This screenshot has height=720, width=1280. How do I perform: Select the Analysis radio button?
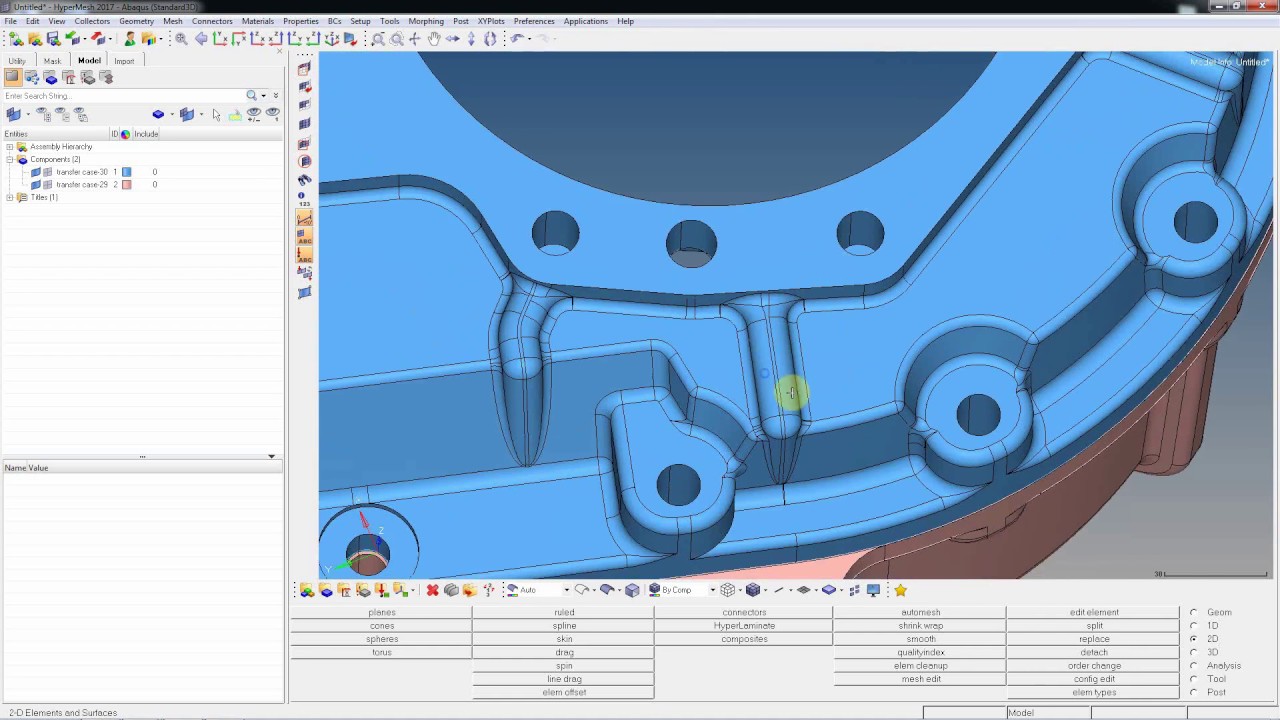(x=1193, y=666)
